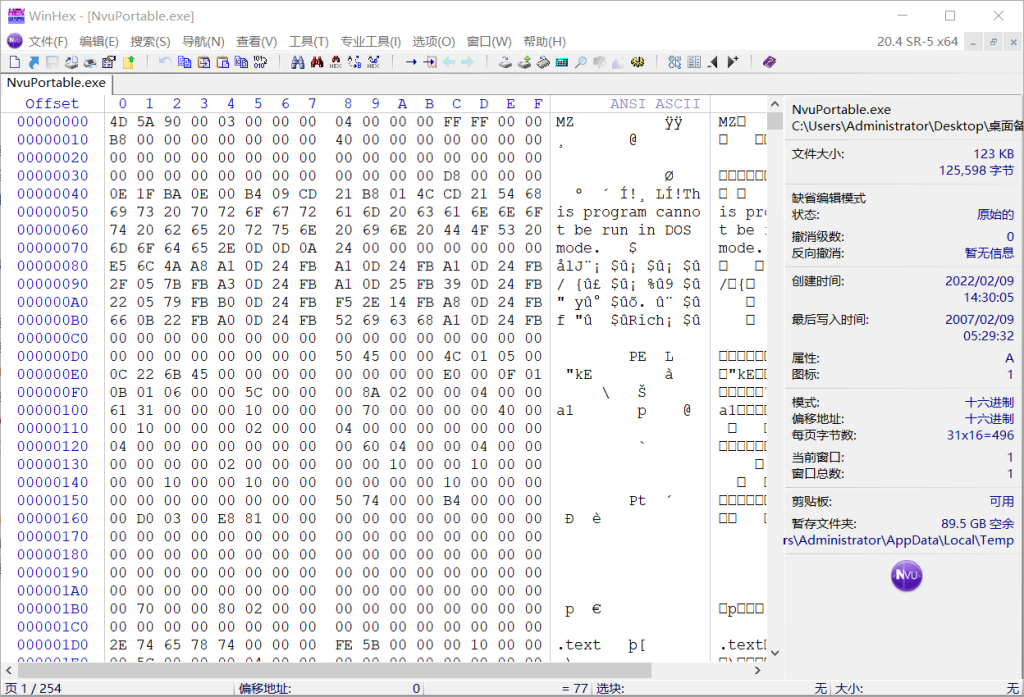Open the 窗口(W) menu
The height and width of the screenshot is (697, 1024).
coord(489,42)
